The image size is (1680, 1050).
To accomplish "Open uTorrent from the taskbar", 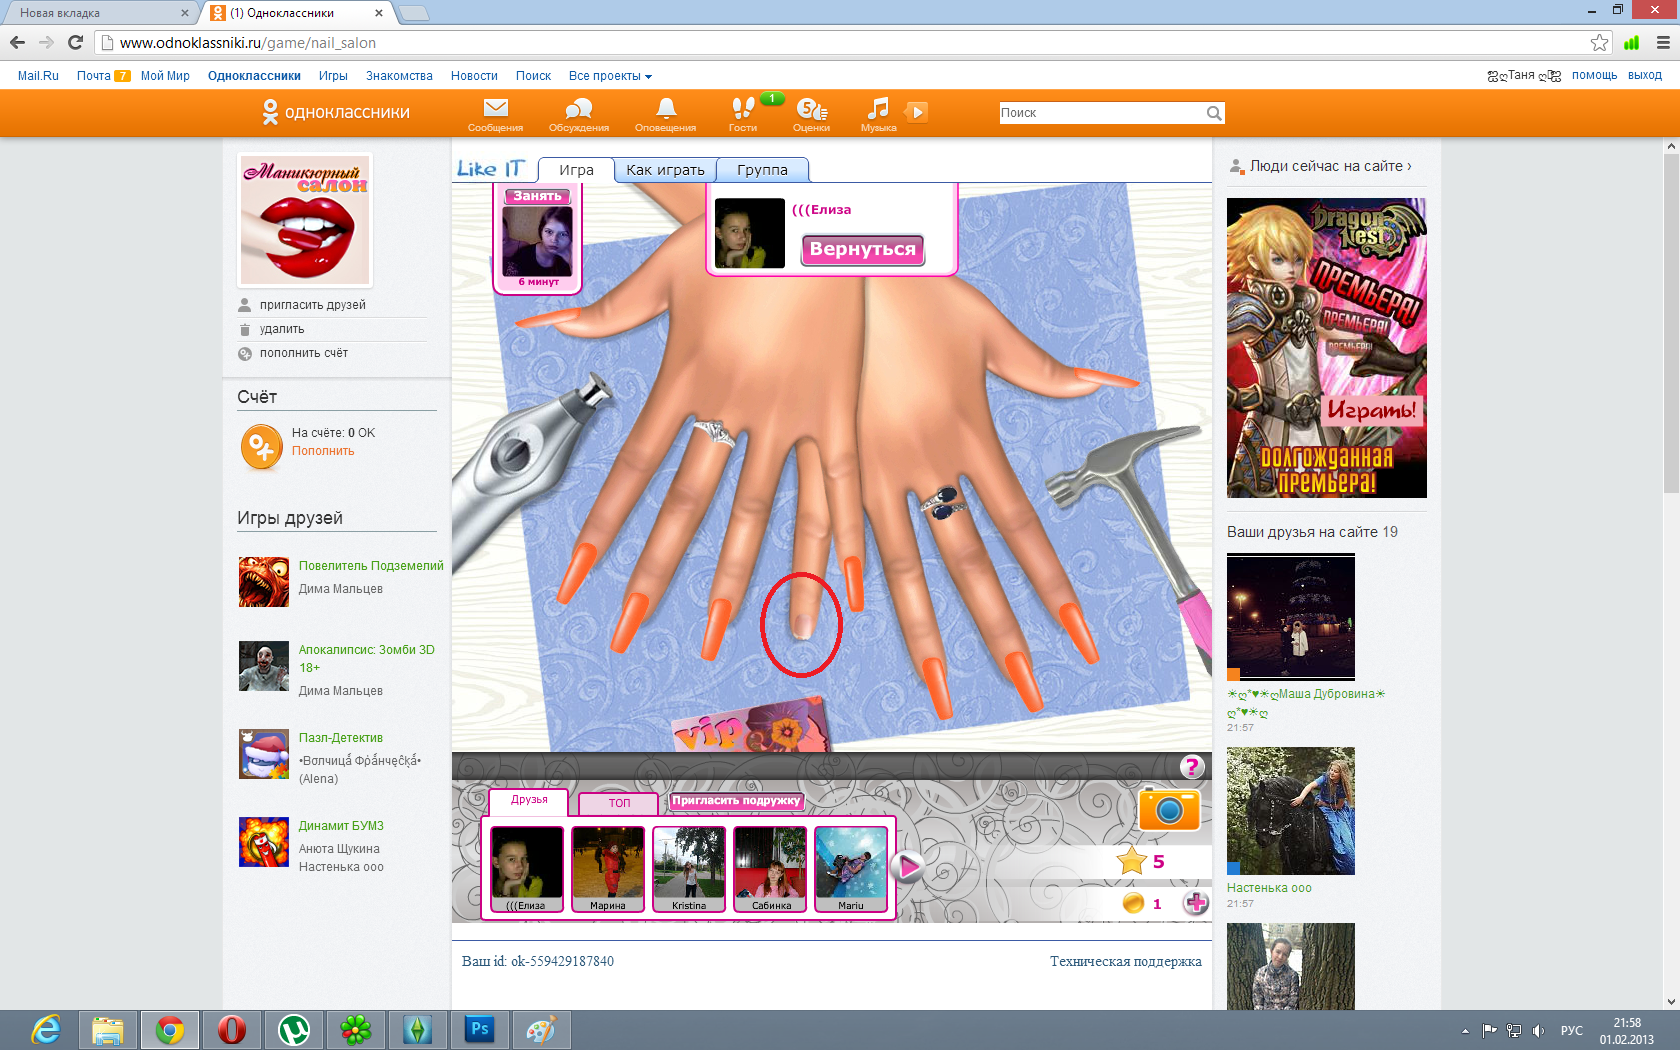I will tap(293, 1029).
